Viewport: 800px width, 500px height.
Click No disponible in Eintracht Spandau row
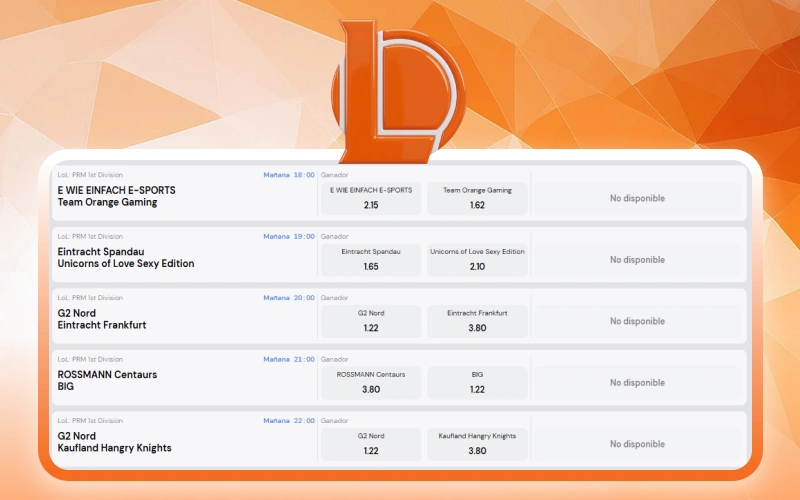point(637,260)
